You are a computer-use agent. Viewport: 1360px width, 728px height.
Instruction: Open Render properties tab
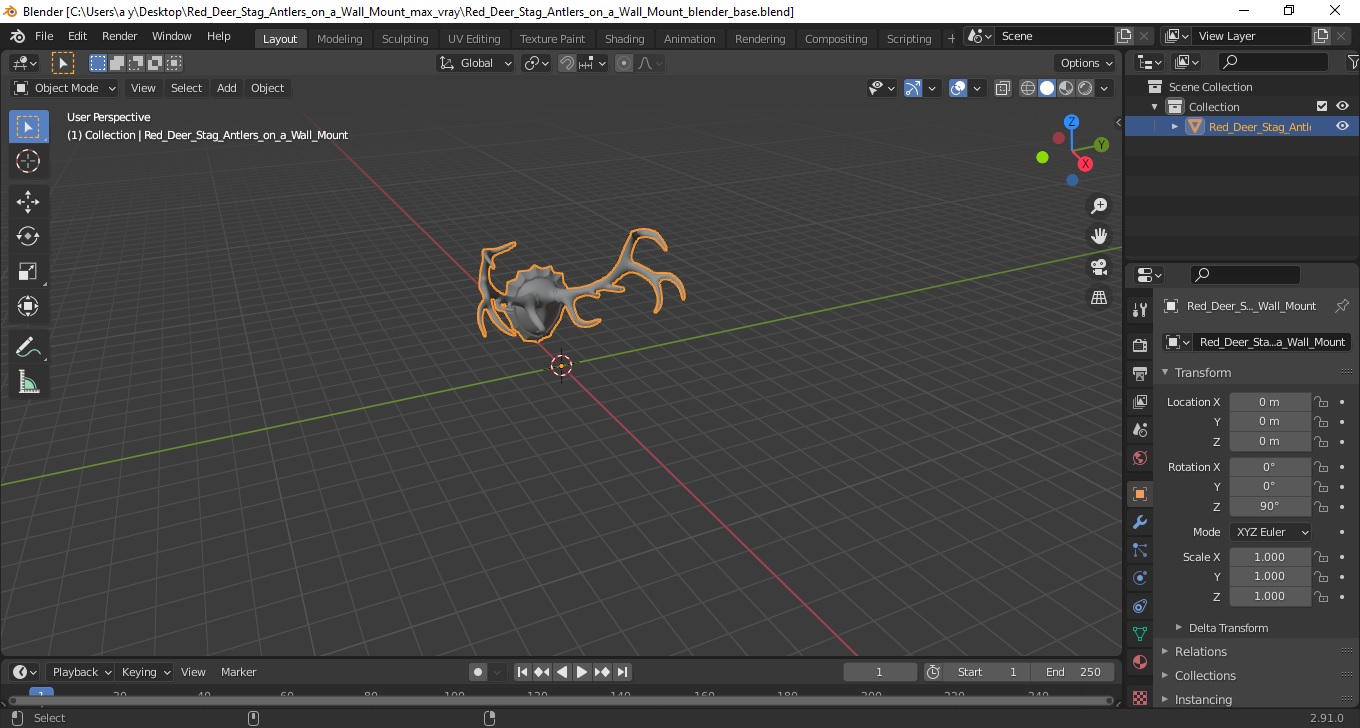pyautogui.click(x=1139, y=346)
